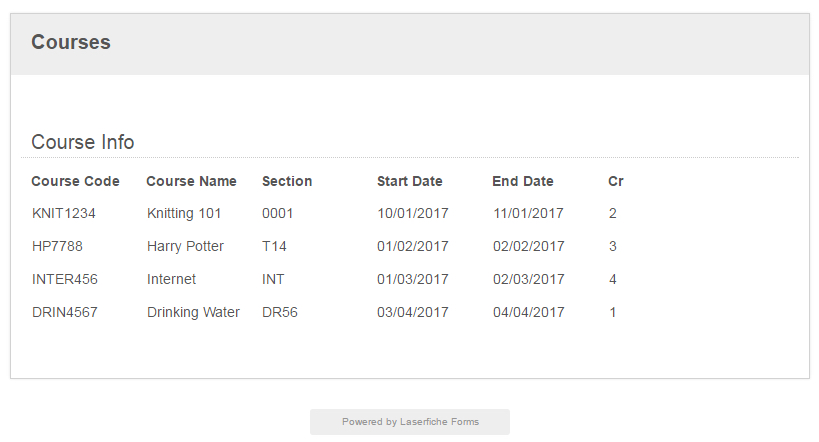This screenshot has height=442, width=819.
Task: Select end date 02/02/2017
Action: pyautogui.click(x=529, y=246)
